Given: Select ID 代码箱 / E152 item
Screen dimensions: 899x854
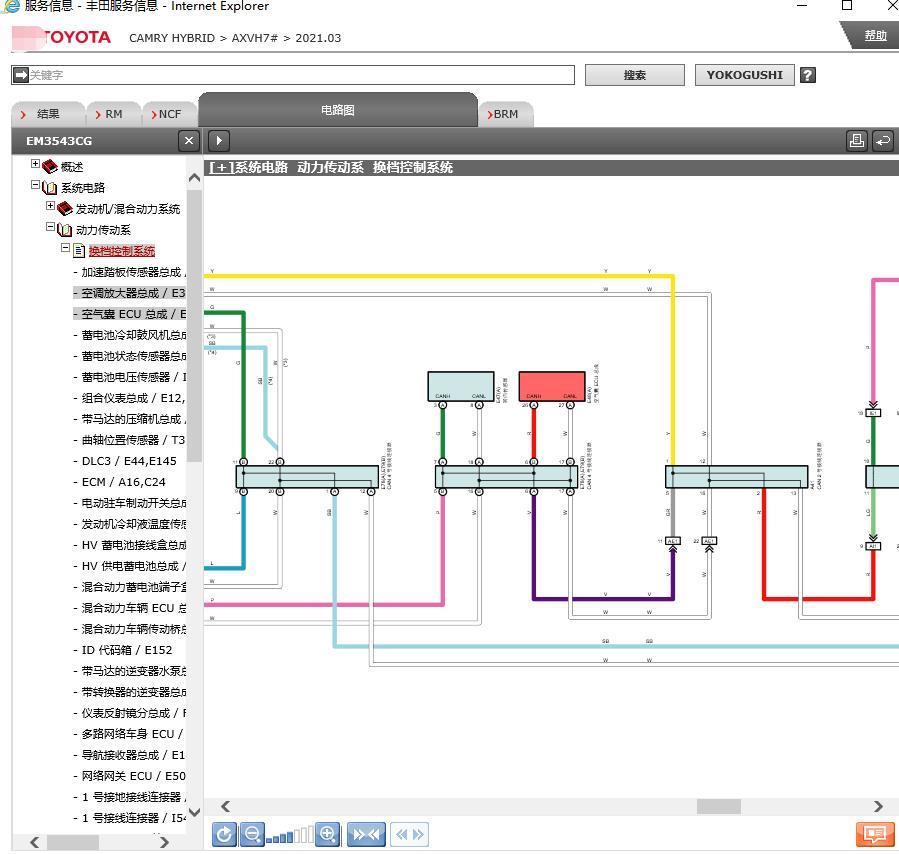Looking at the screenshot, I should click(x=123, y=650).
